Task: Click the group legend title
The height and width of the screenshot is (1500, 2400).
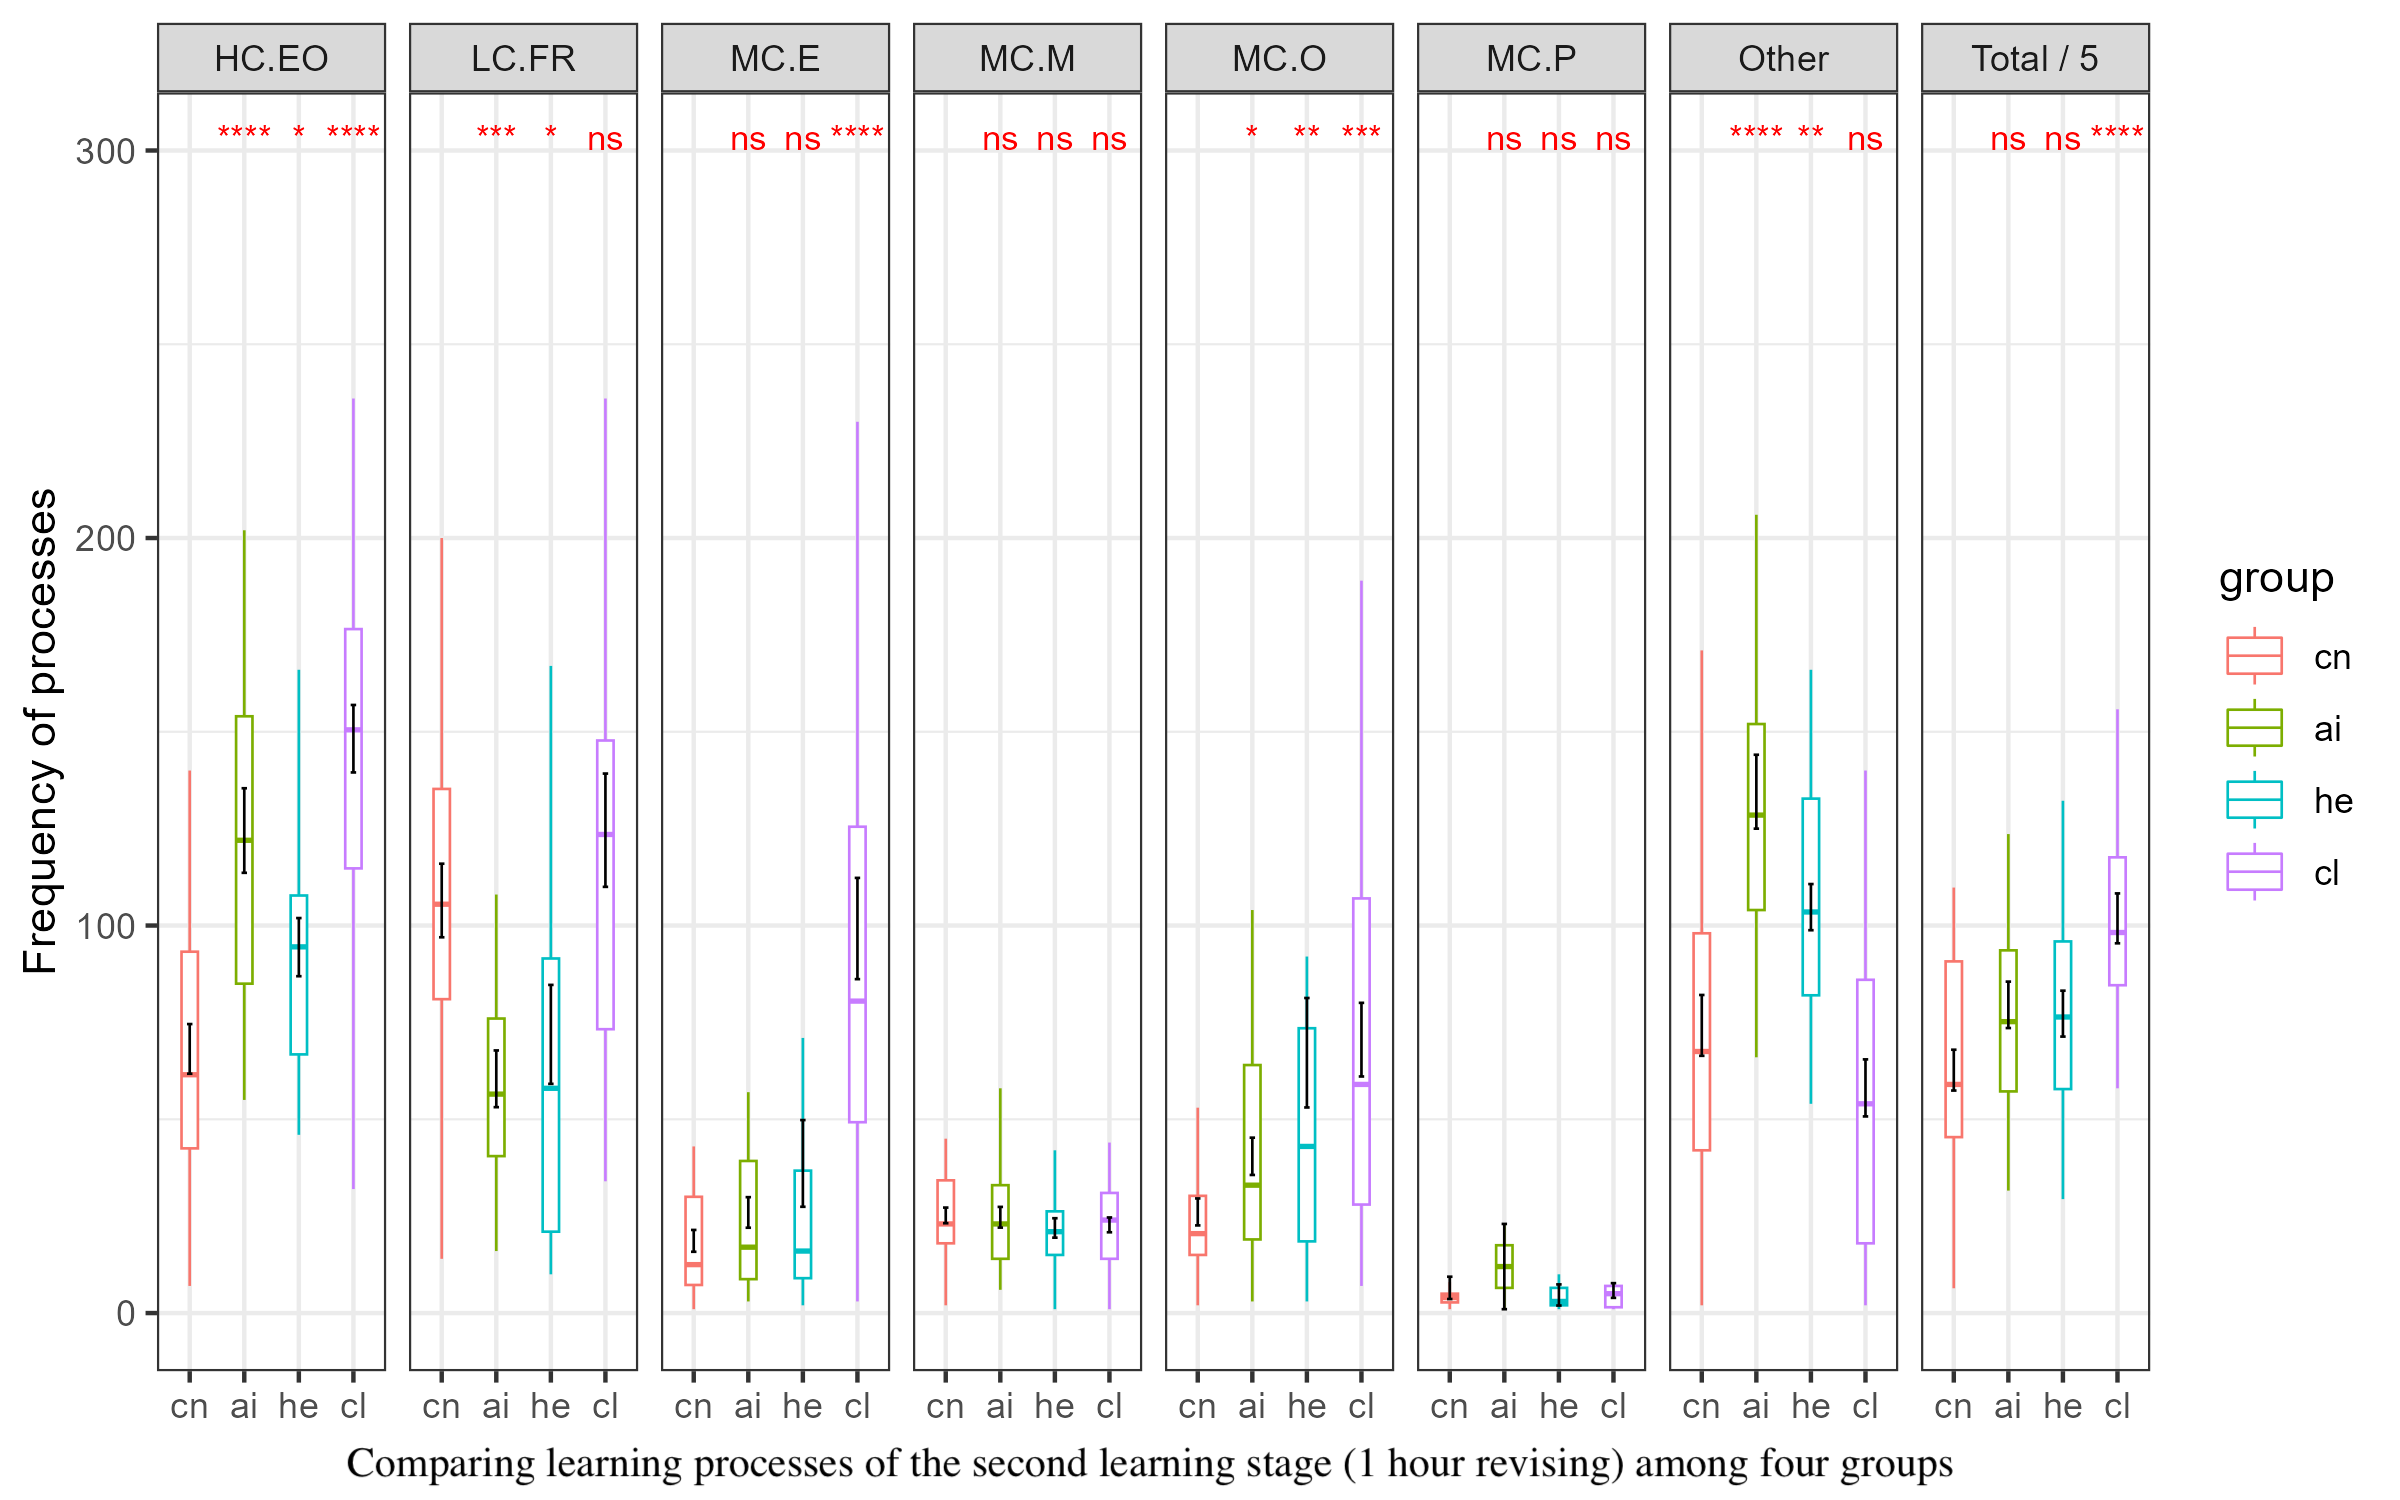Action: [2276, 579]
